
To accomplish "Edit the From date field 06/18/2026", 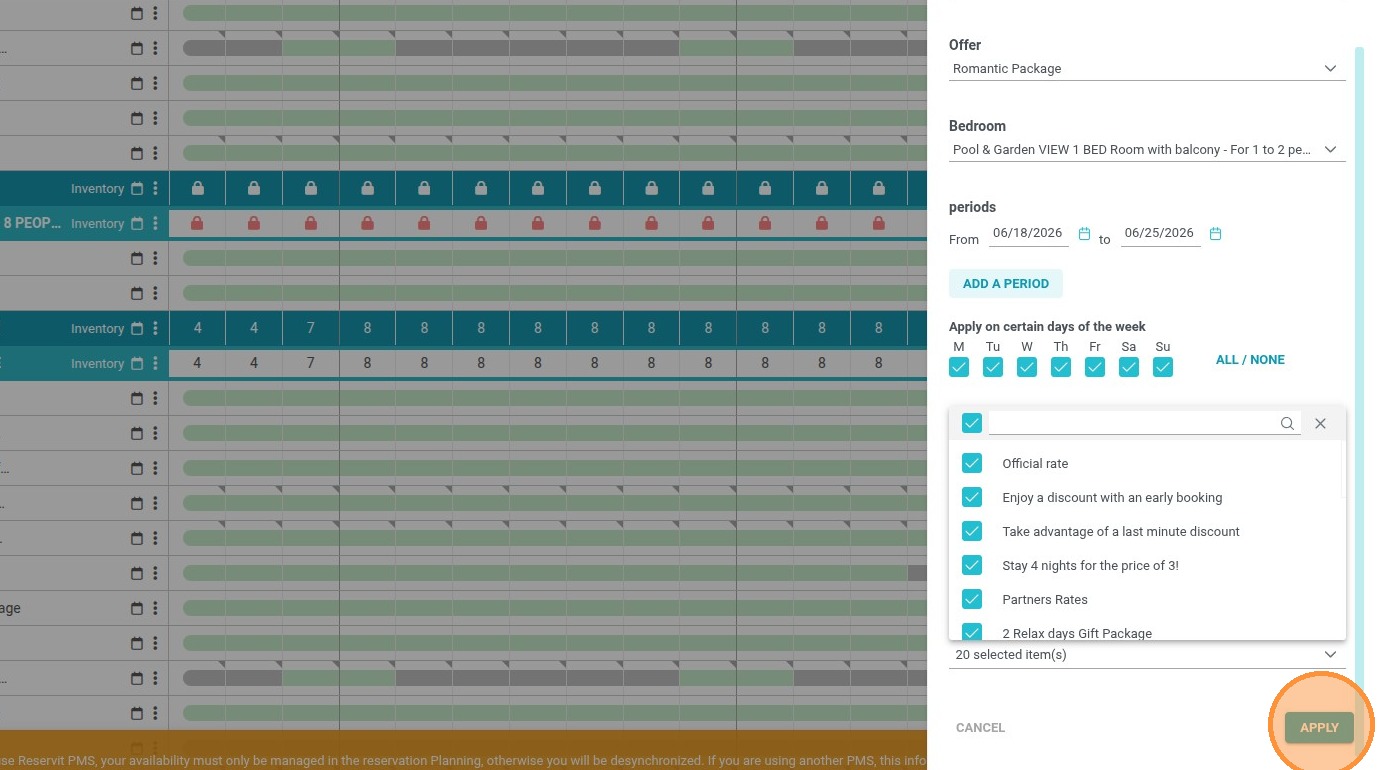I will click(1028, 233).
